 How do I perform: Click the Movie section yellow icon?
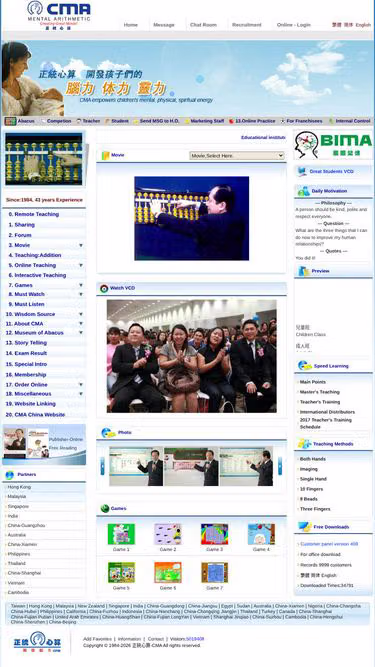[105, 155]
